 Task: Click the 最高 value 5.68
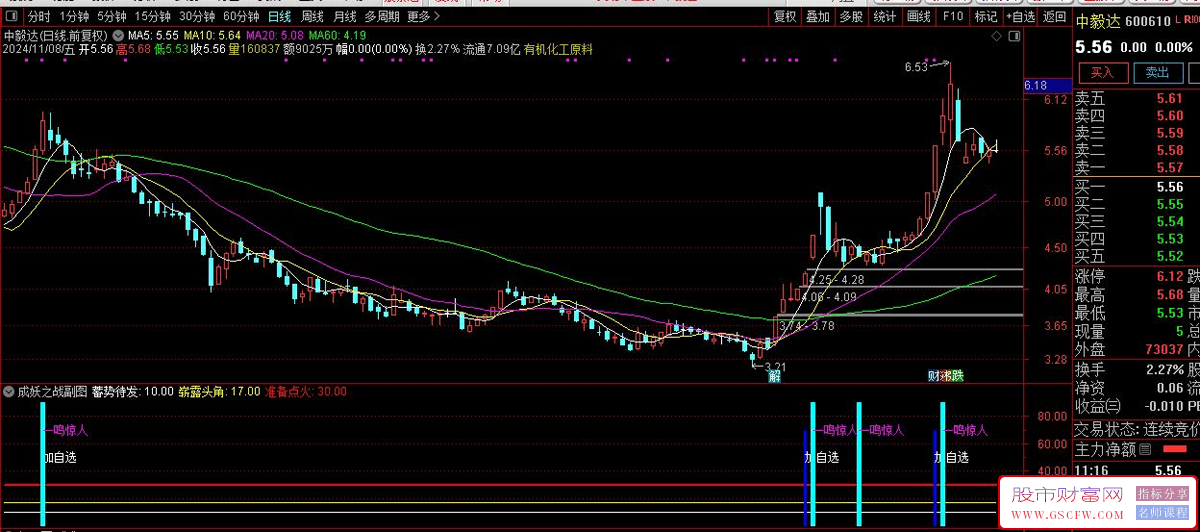click(1169, 295)
